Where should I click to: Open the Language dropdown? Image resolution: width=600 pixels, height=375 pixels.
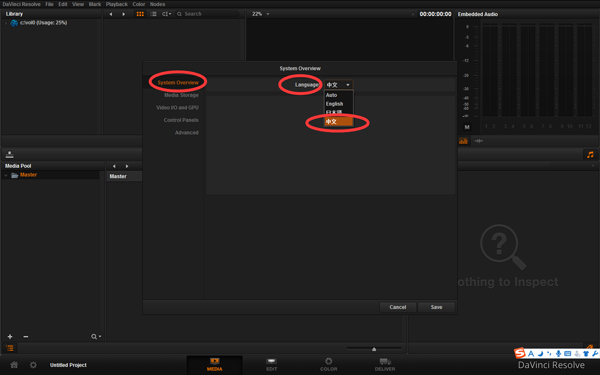339,85
